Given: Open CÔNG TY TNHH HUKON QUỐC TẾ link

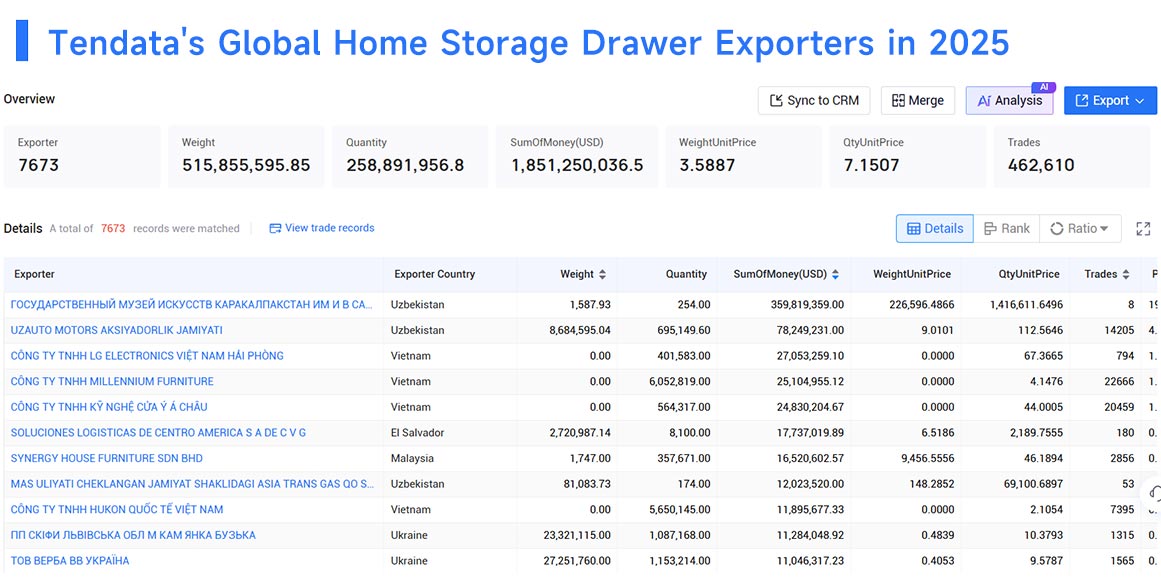Looking at the screenshot, I should click(116, 509).
